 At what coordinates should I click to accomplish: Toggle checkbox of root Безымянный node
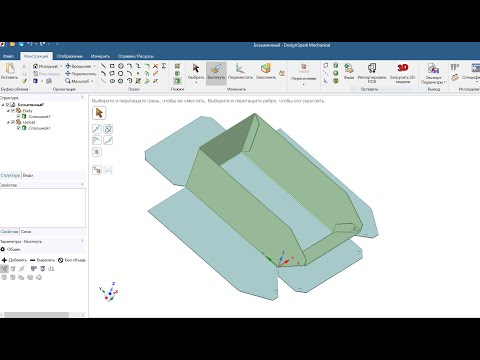click(8, 105)
